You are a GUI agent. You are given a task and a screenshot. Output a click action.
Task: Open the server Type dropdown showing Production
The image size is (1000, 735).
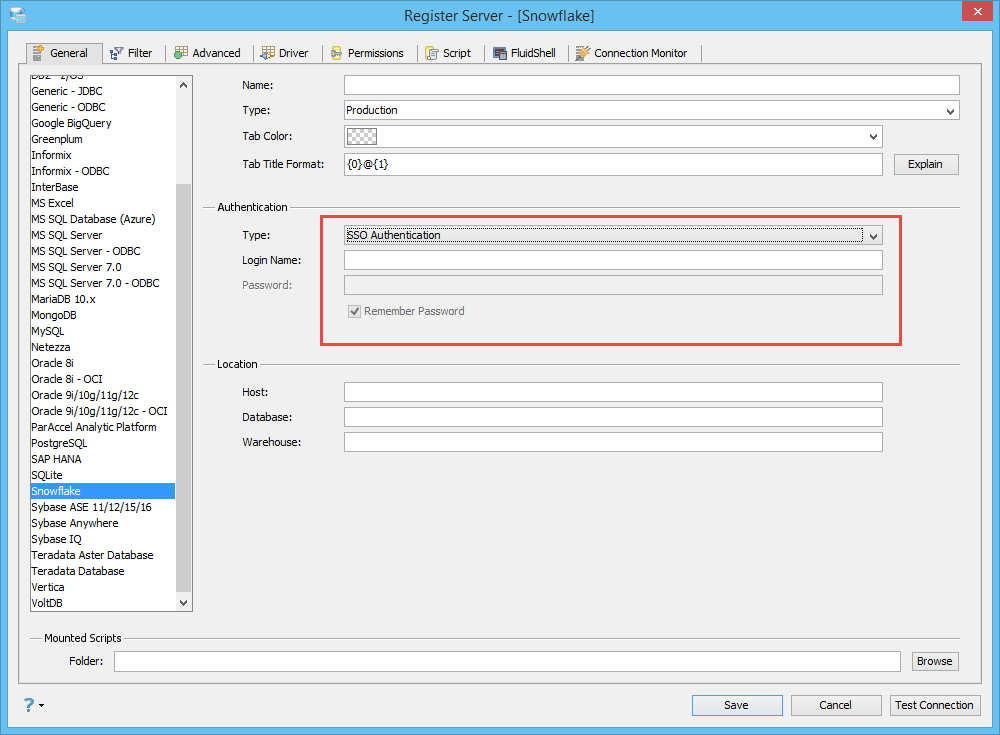(x=950, y=111)
